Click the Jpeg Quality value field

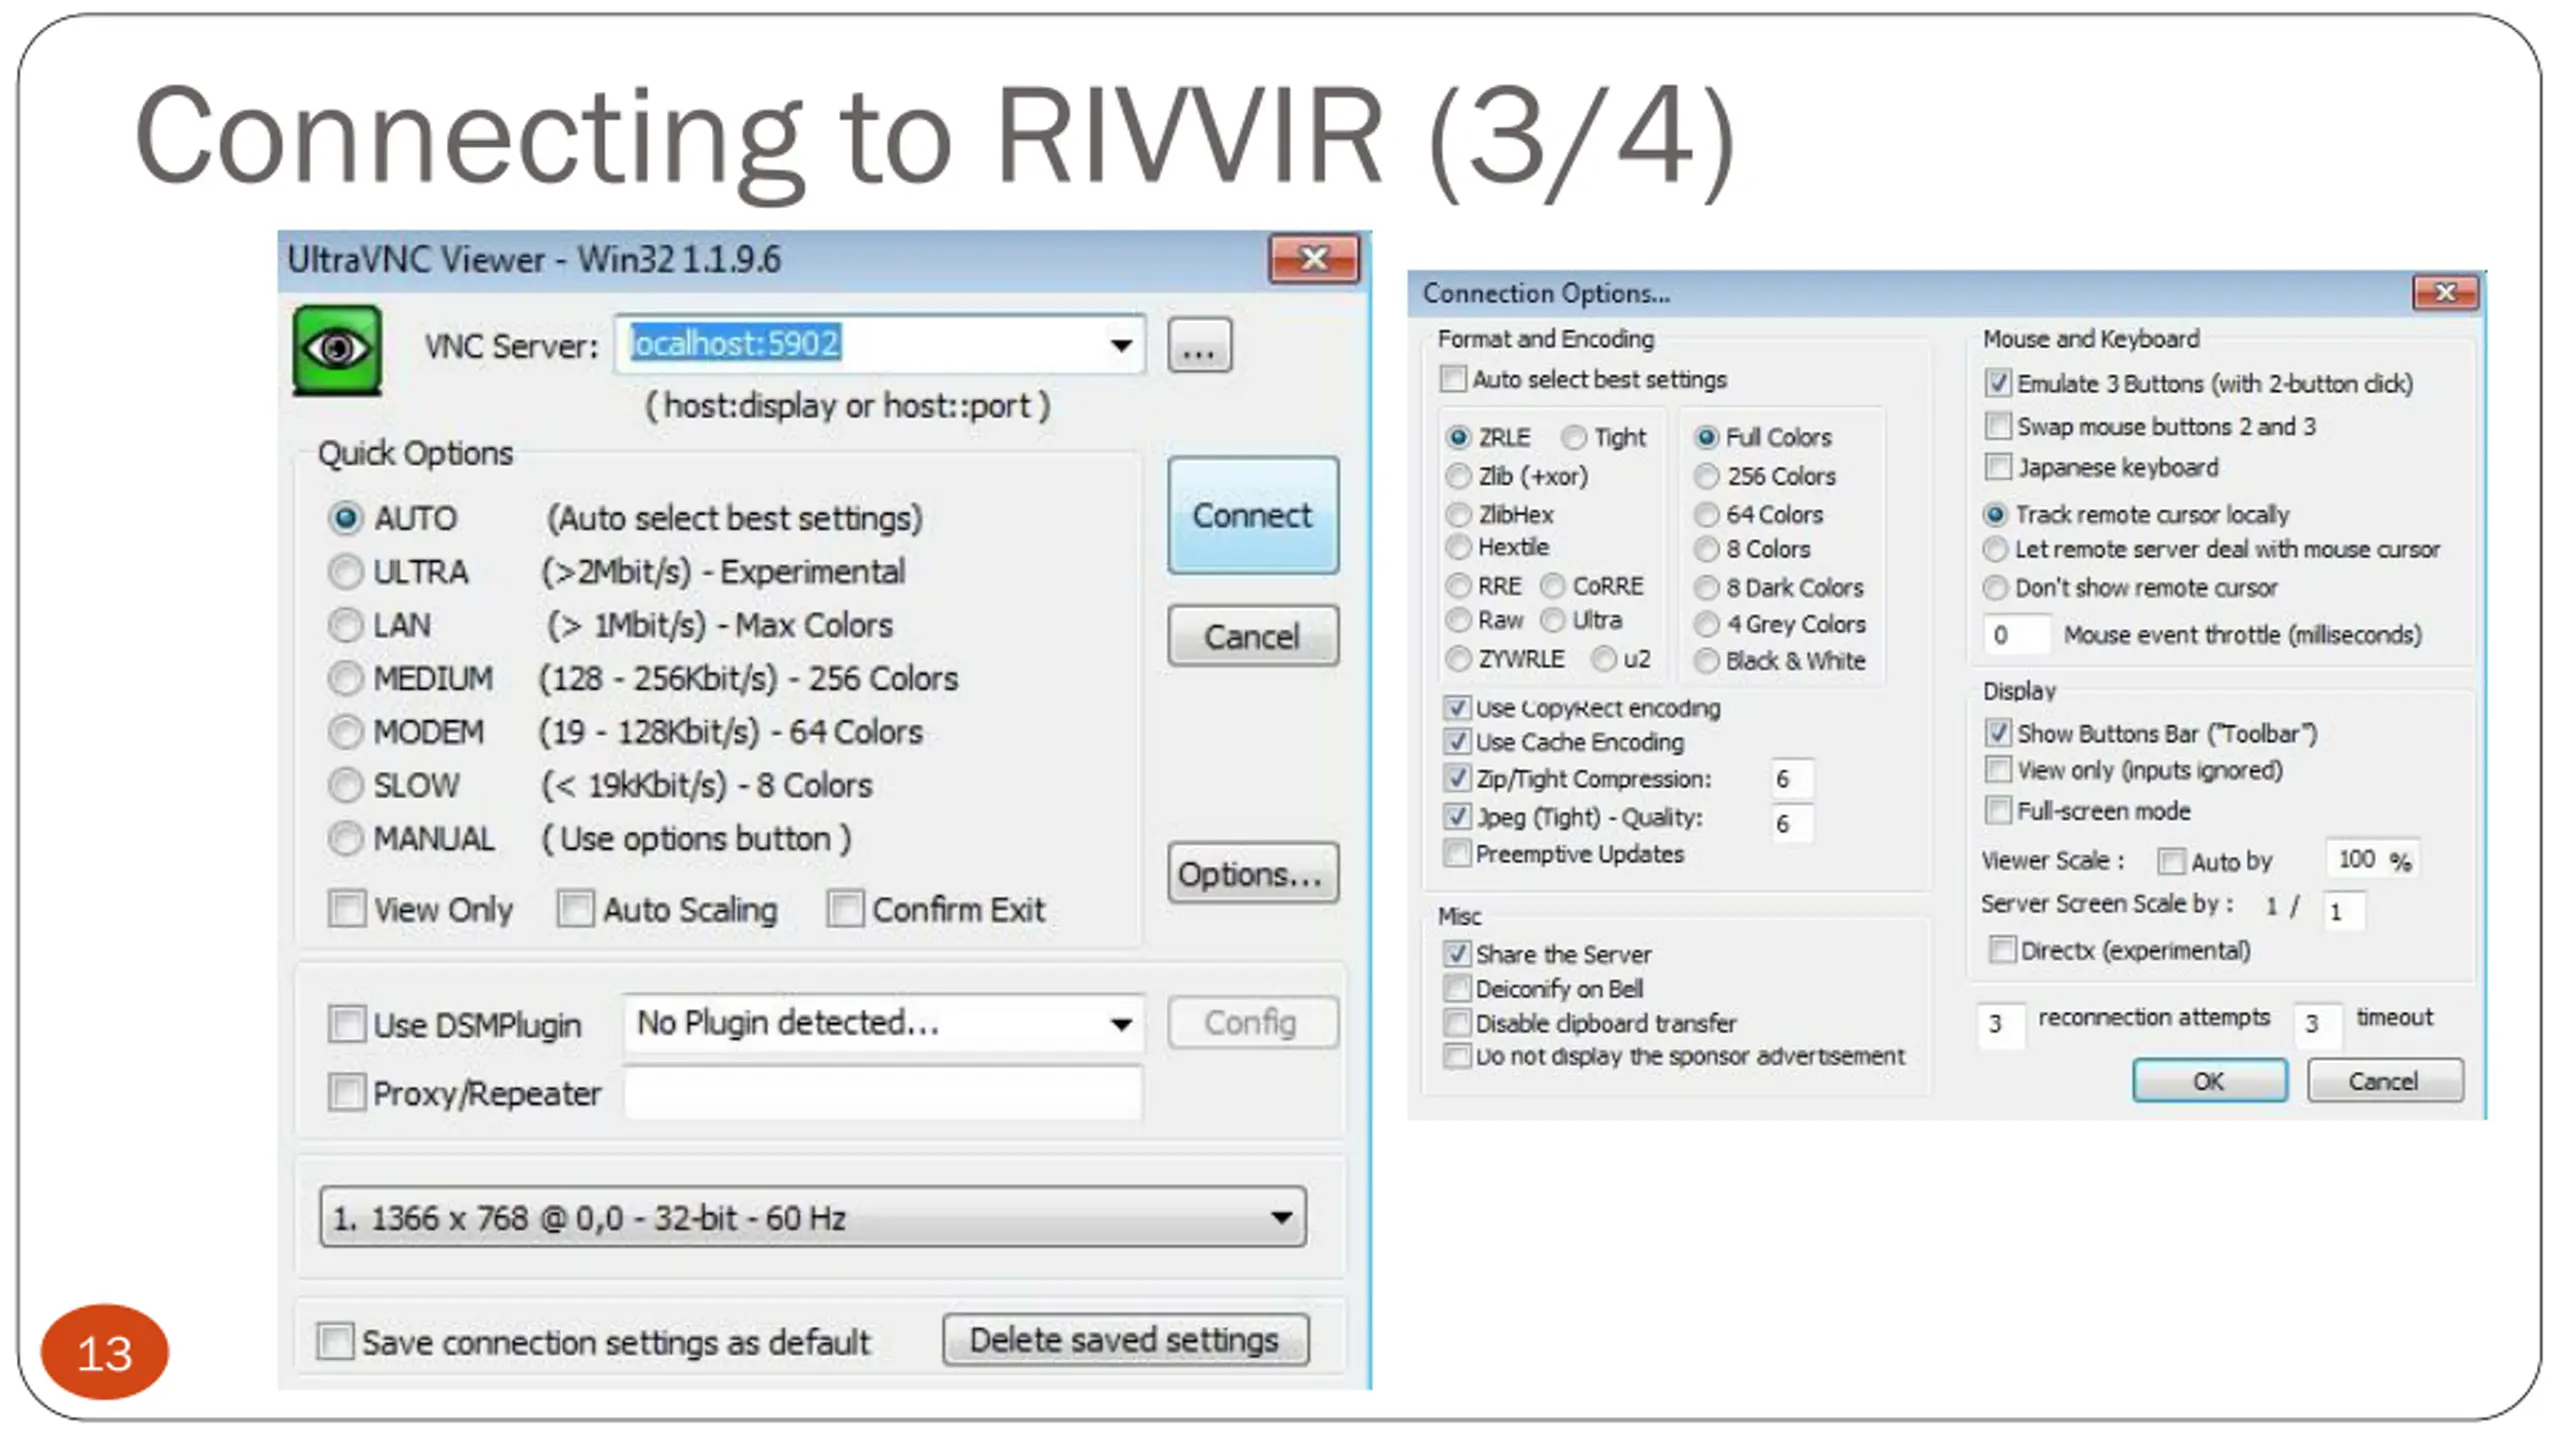[1790, 824]
